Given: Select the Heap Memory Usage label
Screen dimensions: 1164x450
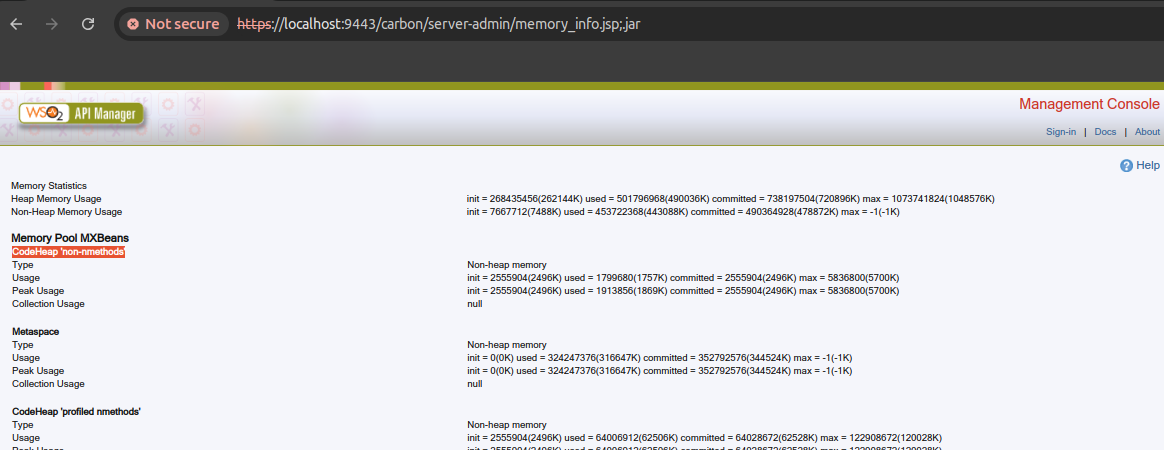Looking at the screenshot, I should click(x=56, y=199).
